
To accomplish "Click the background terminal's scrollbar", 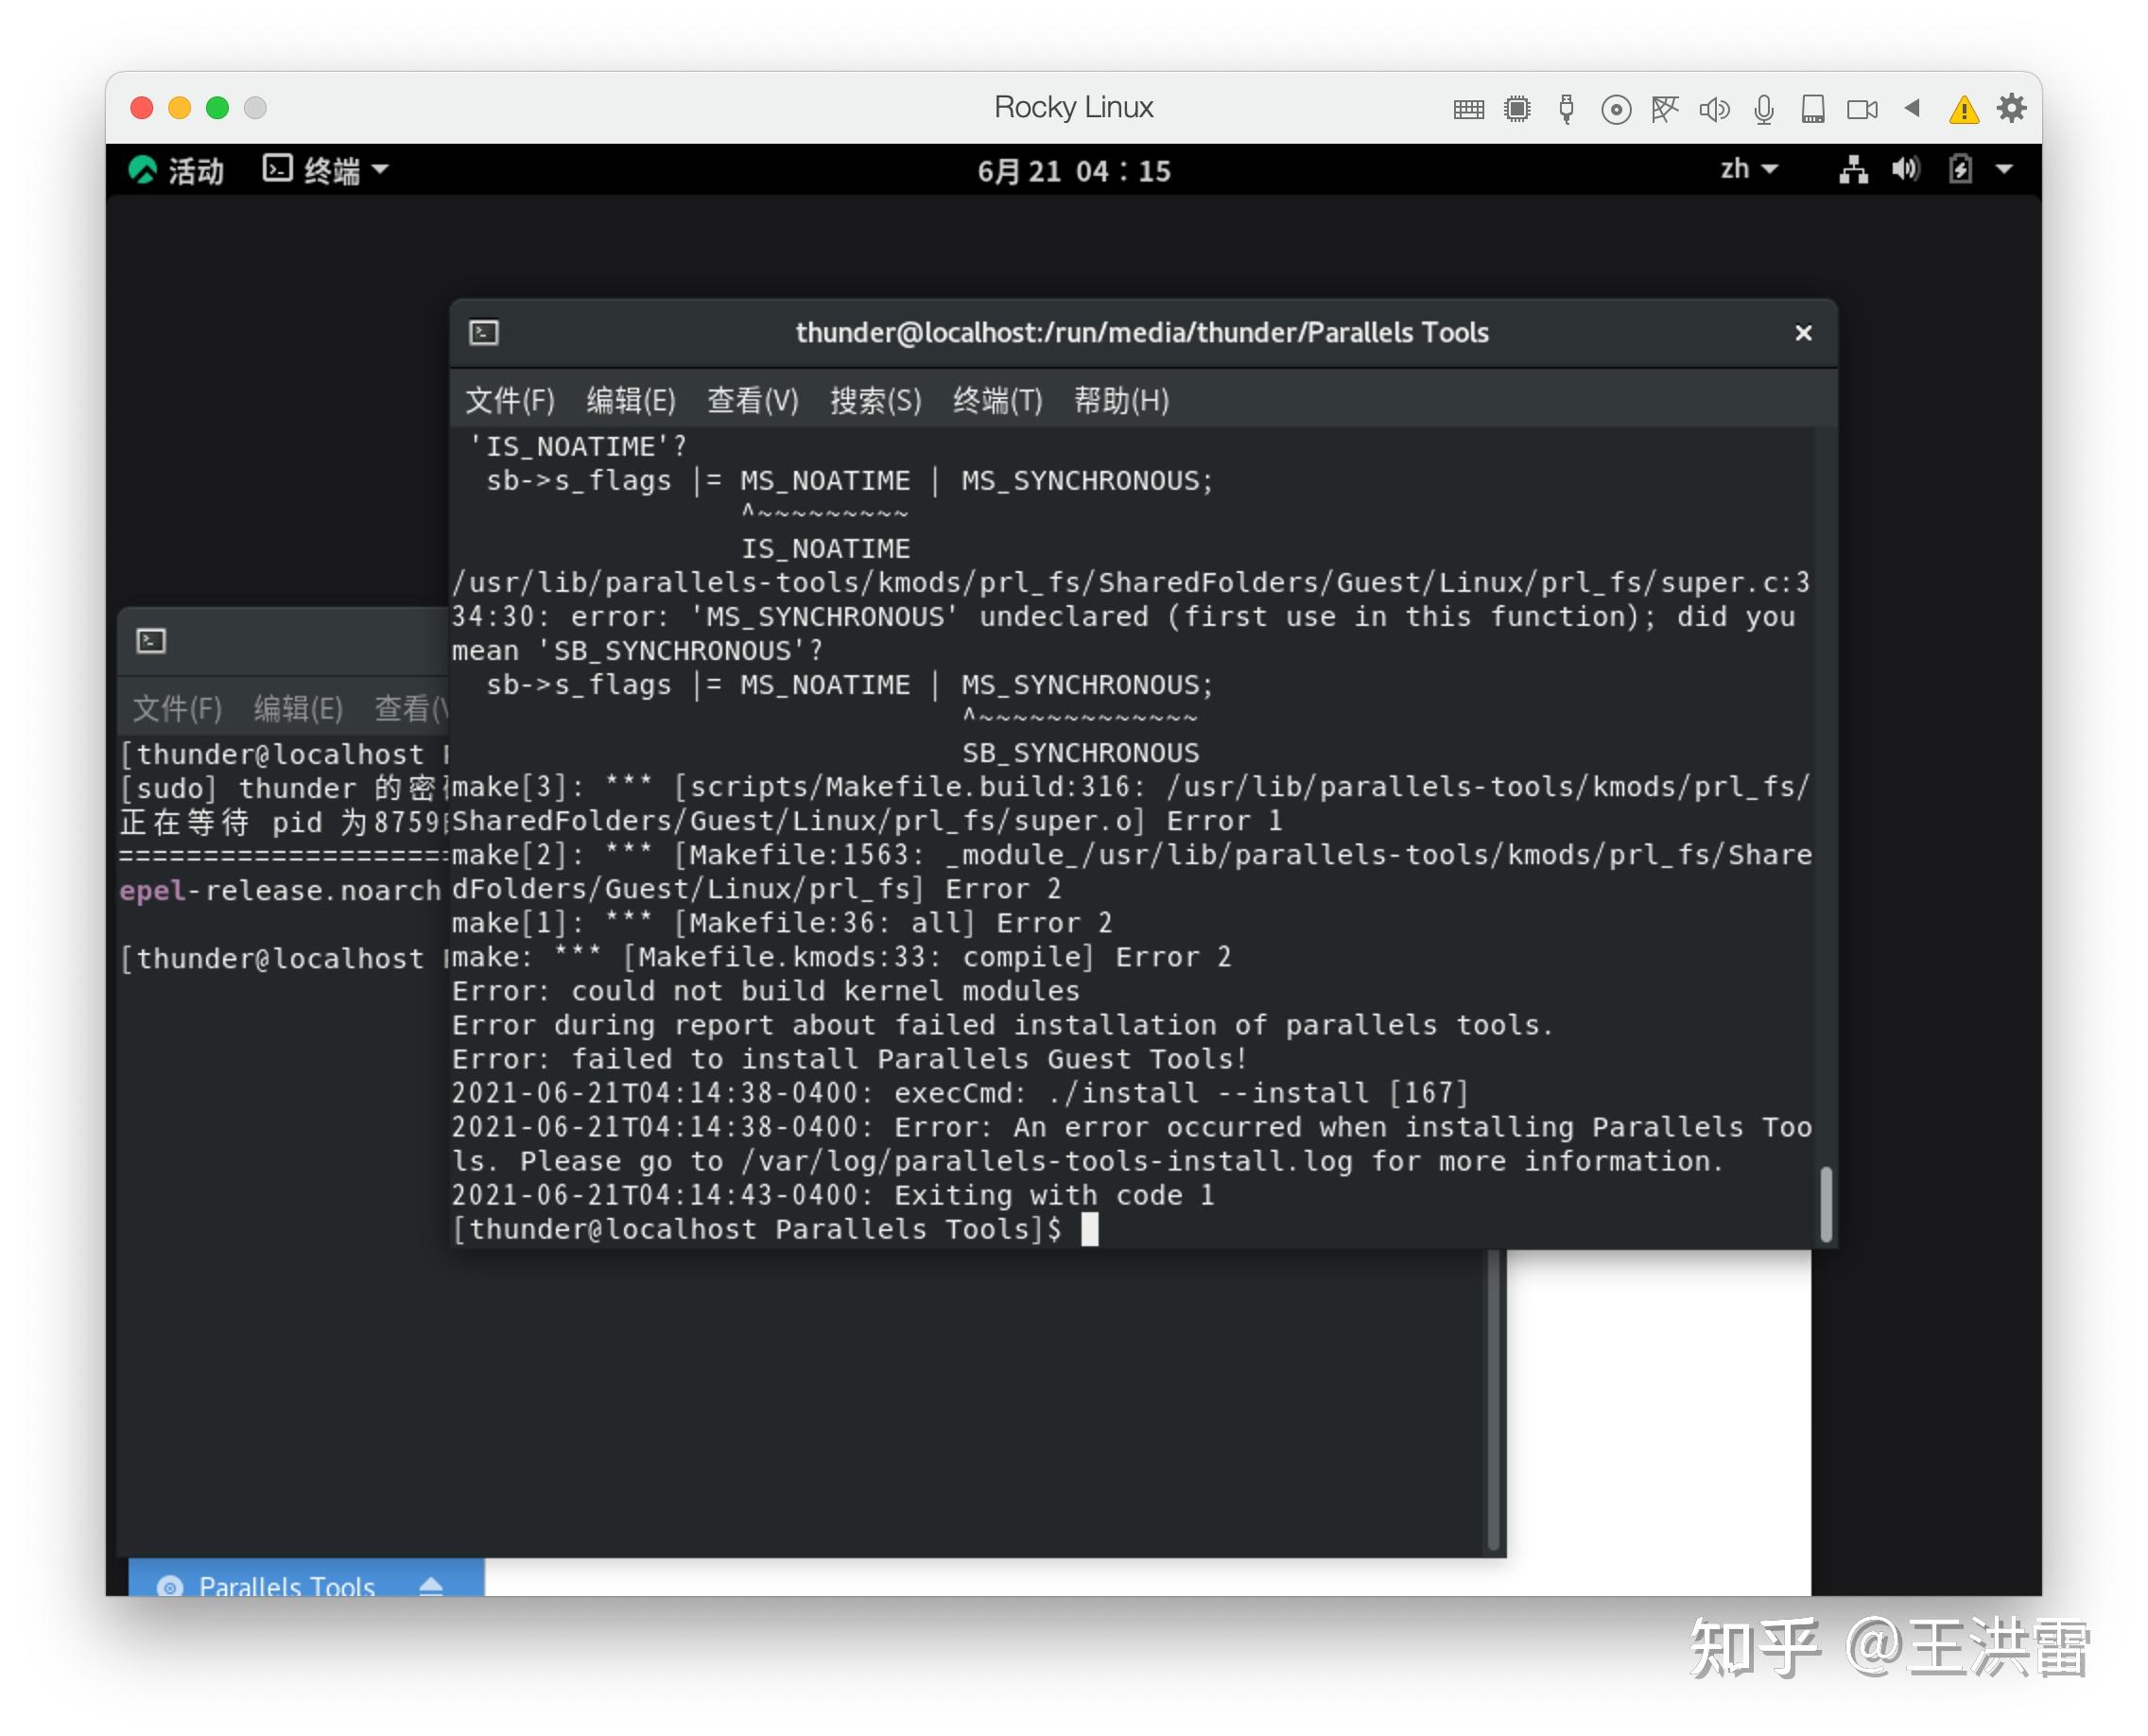I will 1493,1400.
